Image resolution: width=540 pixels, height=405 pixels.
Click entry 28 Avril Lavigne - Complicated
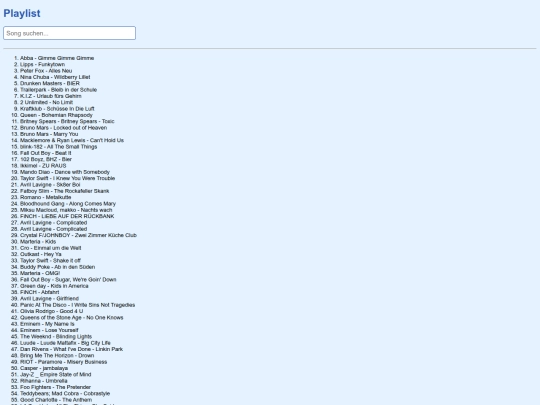pos(53,229)
